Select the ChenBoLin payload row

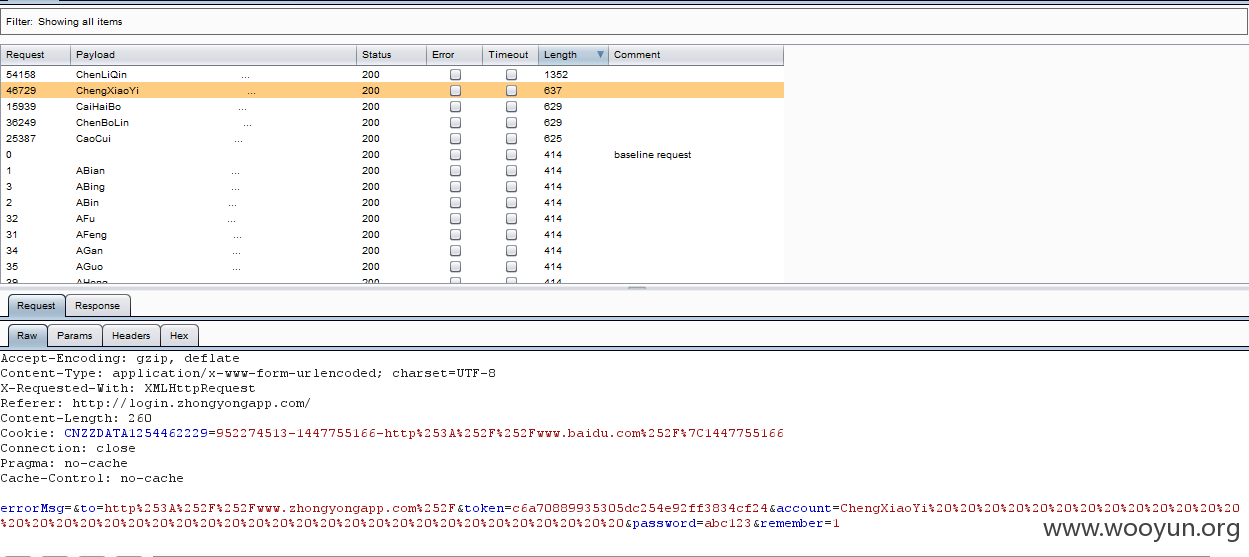coord(392,123)
